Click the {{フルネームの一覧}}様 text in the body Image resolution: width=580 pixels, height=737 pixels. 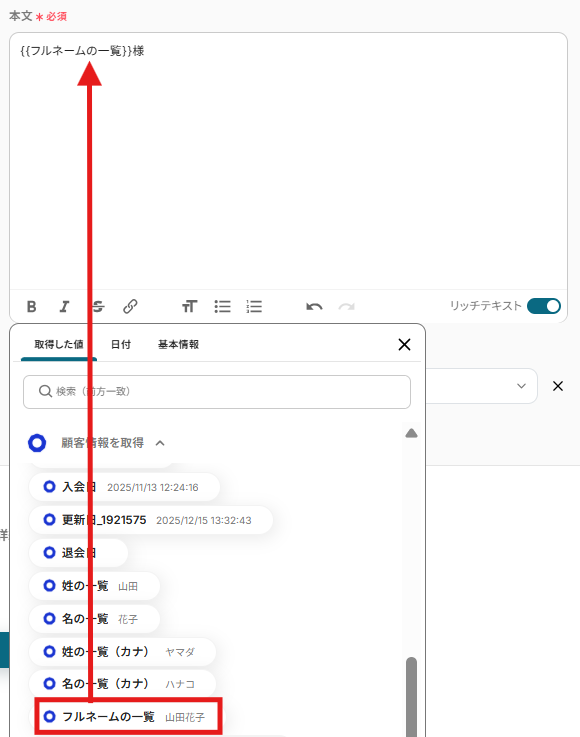click(82, 51)
